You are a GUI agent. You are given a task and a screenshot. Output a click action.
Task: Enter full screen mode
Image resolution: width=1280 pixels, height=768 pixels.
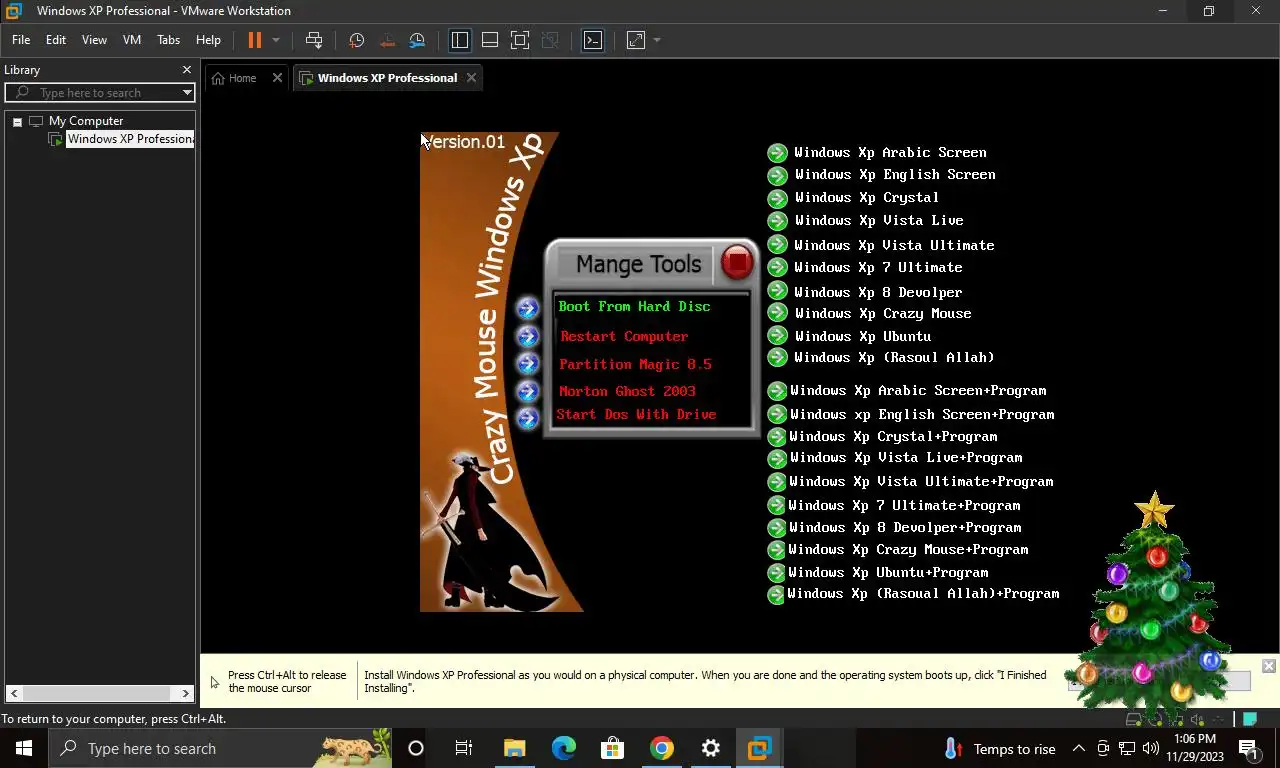tap(520, 40)
